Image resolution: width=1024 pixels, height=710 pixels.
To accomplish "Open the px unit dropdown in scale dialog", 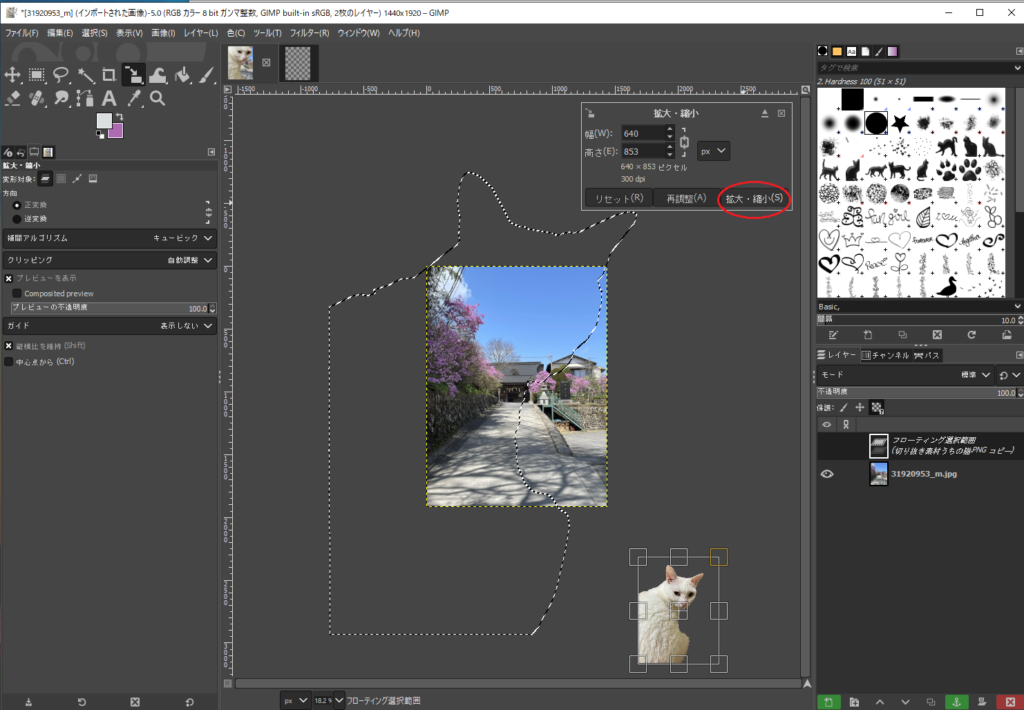I will pyautogui.click(x=714, y=151).
